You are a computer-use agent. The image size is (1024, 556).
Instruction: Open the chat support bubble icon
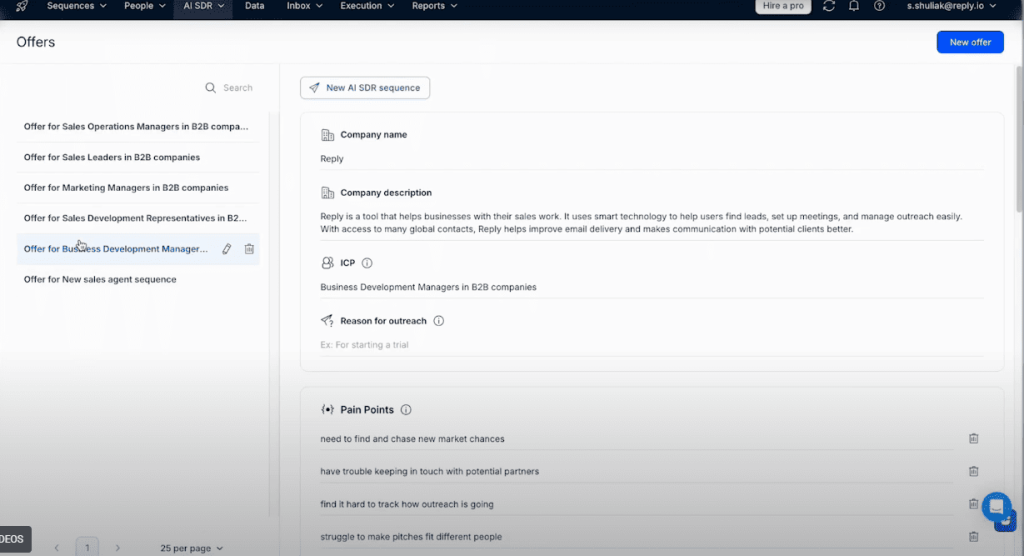coord(997,506)
